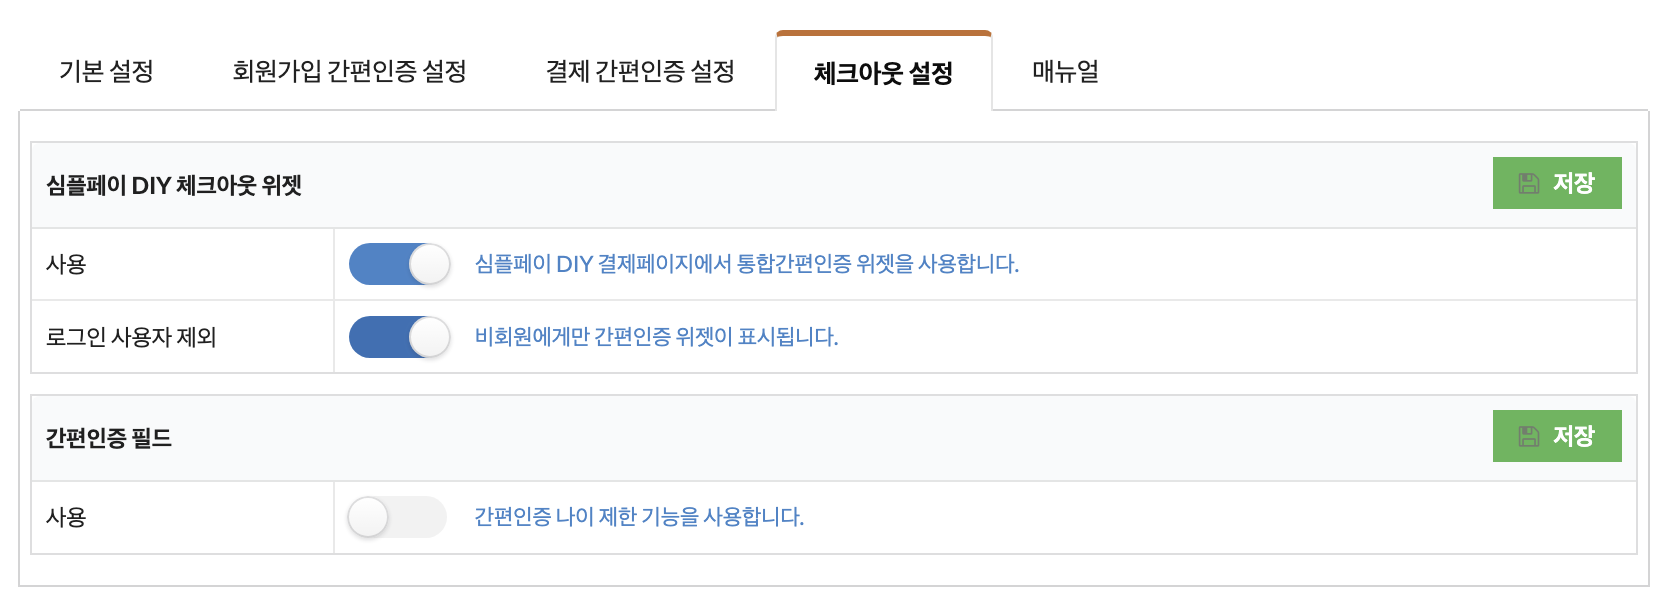Select the 체크아웃 설정 tab

tap(883, 73)
